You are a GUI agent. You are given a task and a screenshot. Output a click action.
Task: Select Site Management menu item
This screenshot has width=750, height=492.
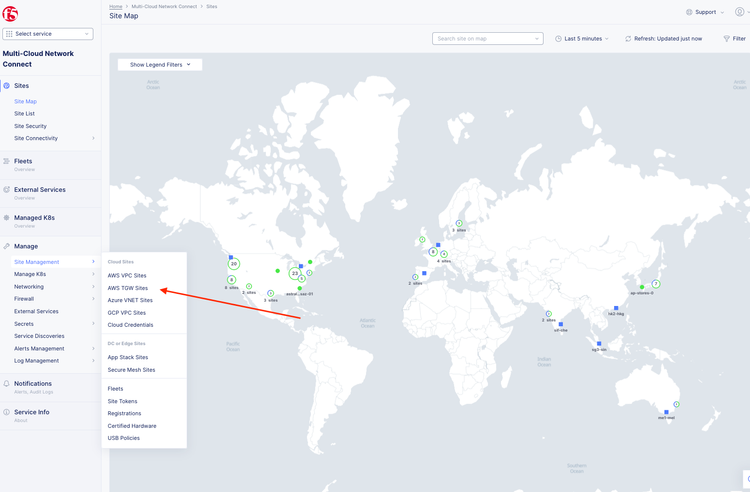point(37,262)
